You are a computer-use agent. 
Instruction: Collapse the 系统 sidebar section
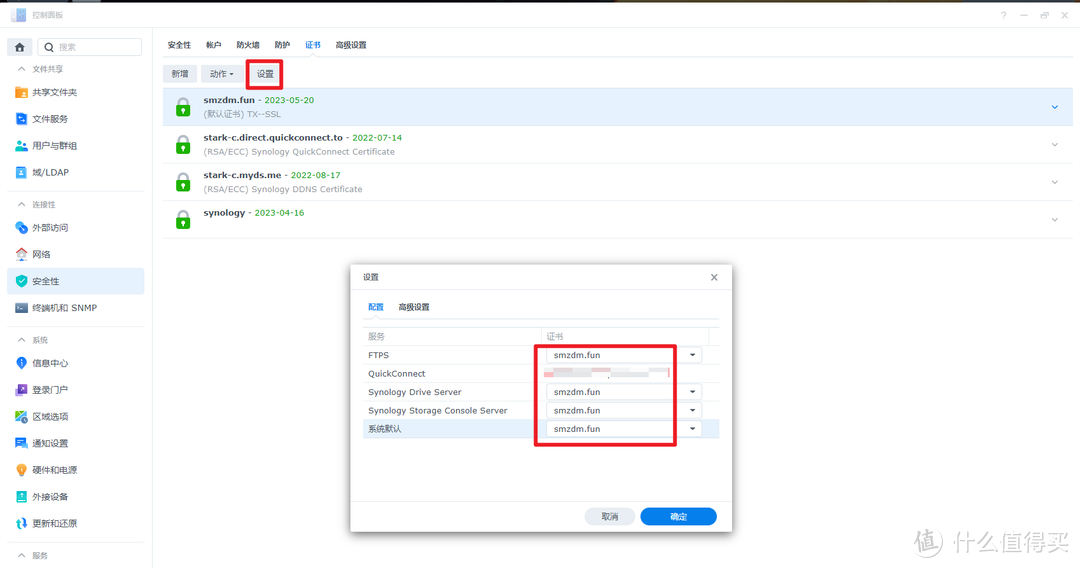tap(21, 340)
